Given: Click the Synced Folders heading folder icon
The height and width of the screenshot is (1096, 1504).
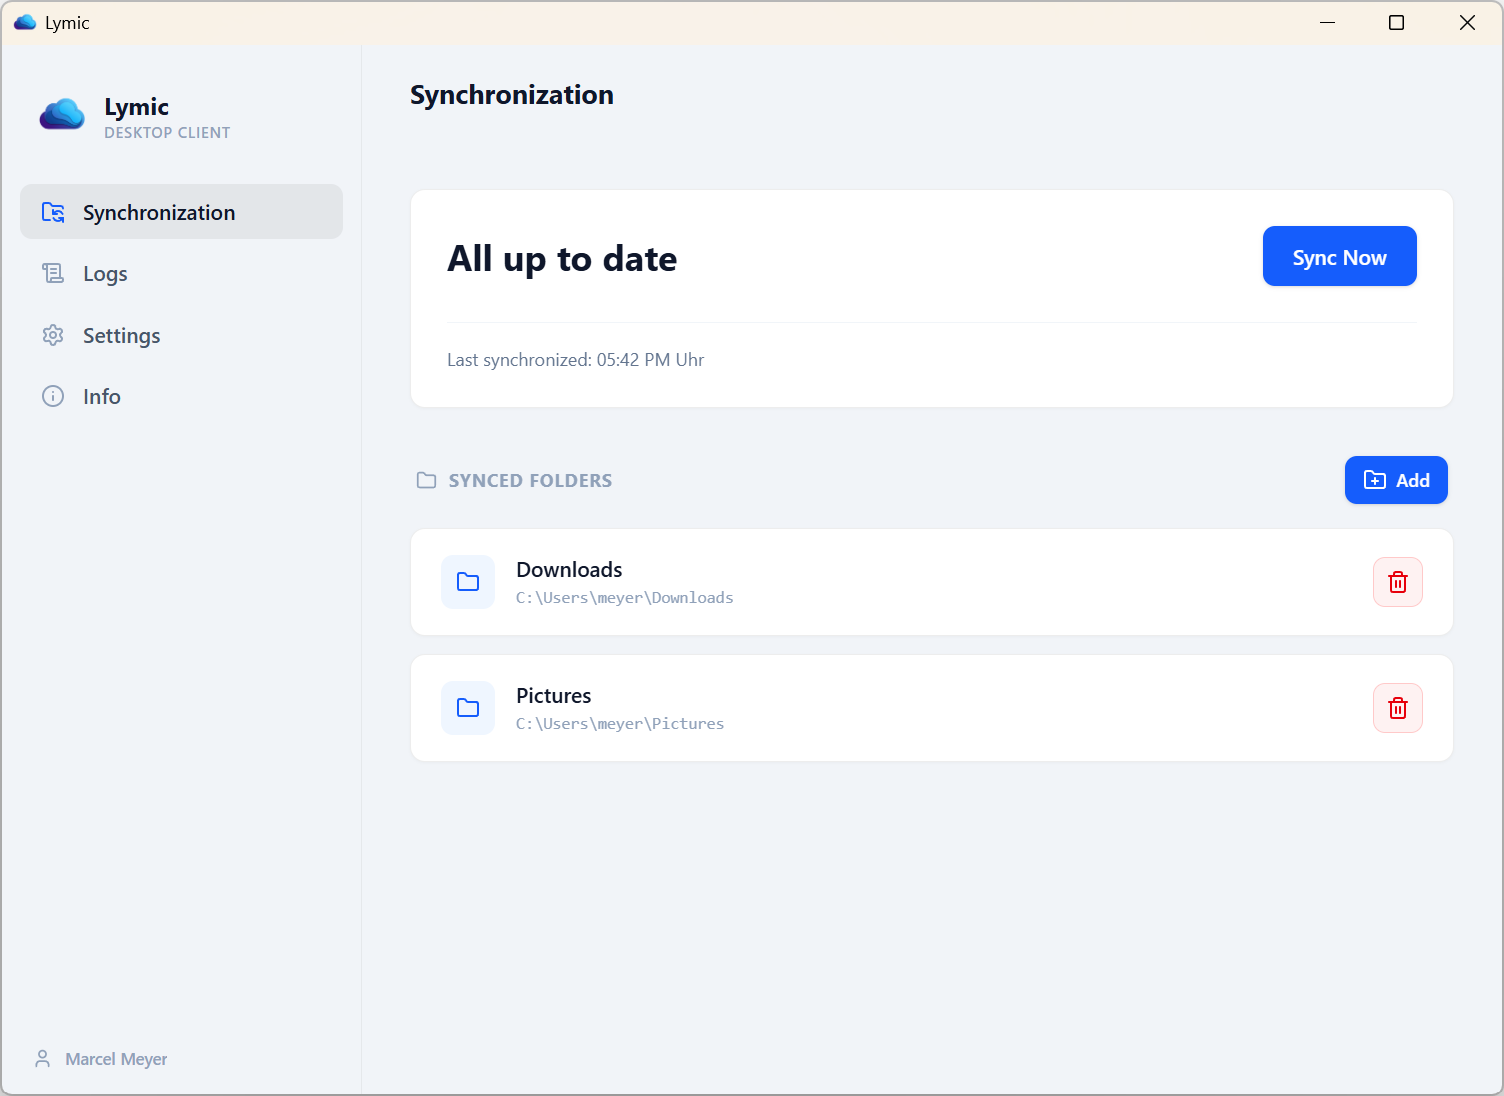Looking at the screenshot, I should [x=427, y=481].
